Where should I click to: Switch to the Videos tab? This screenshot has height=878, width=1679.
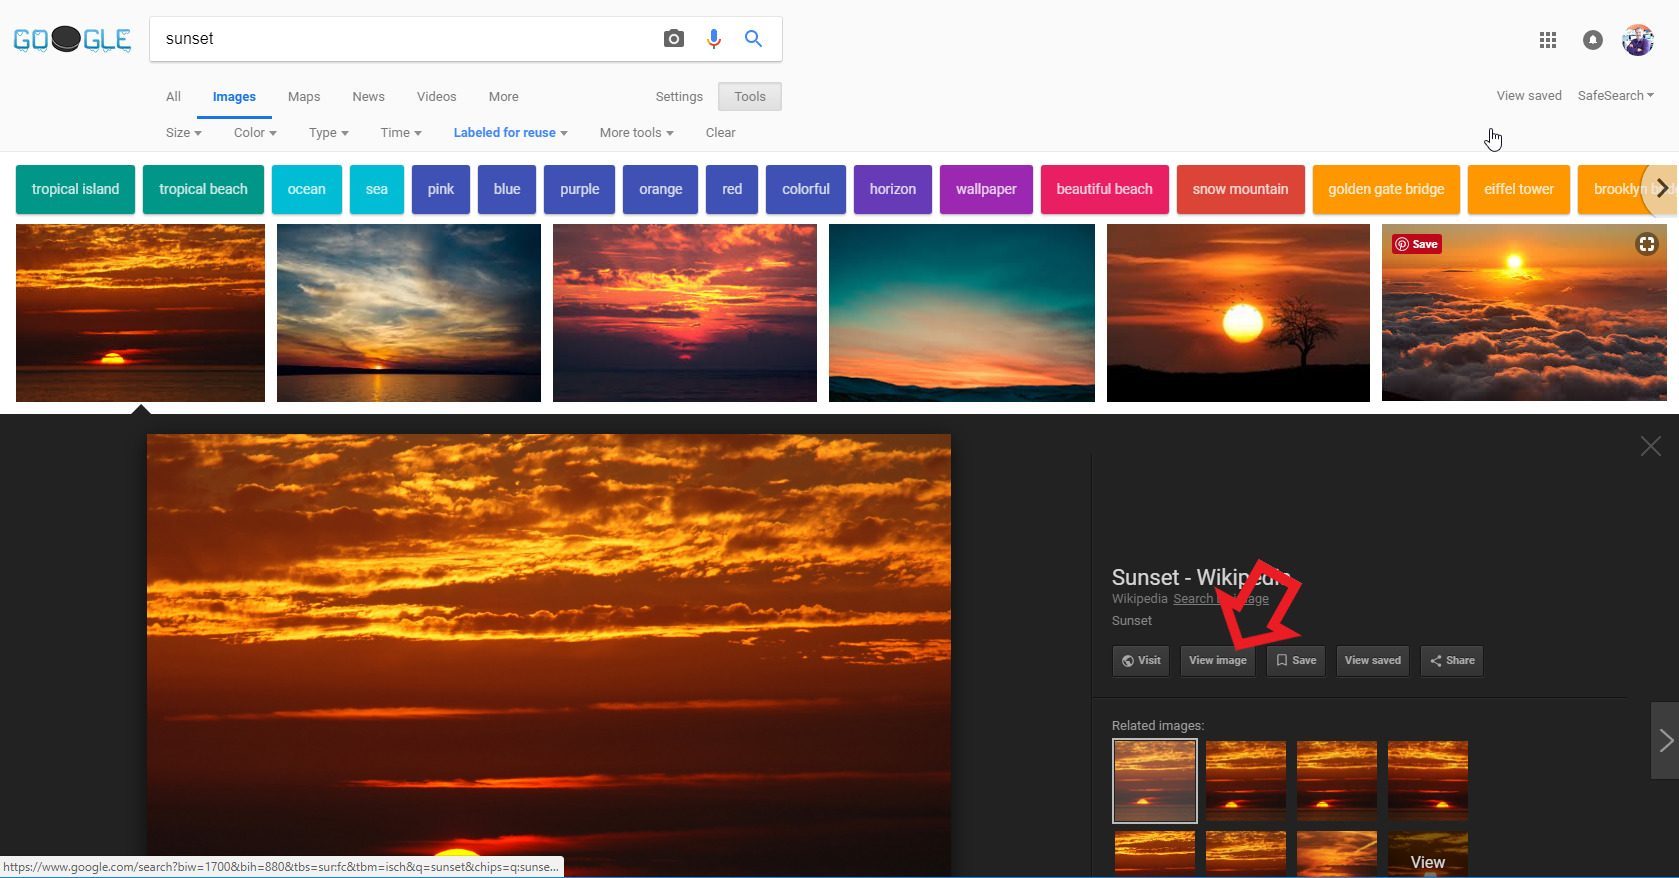click(436, 97)
